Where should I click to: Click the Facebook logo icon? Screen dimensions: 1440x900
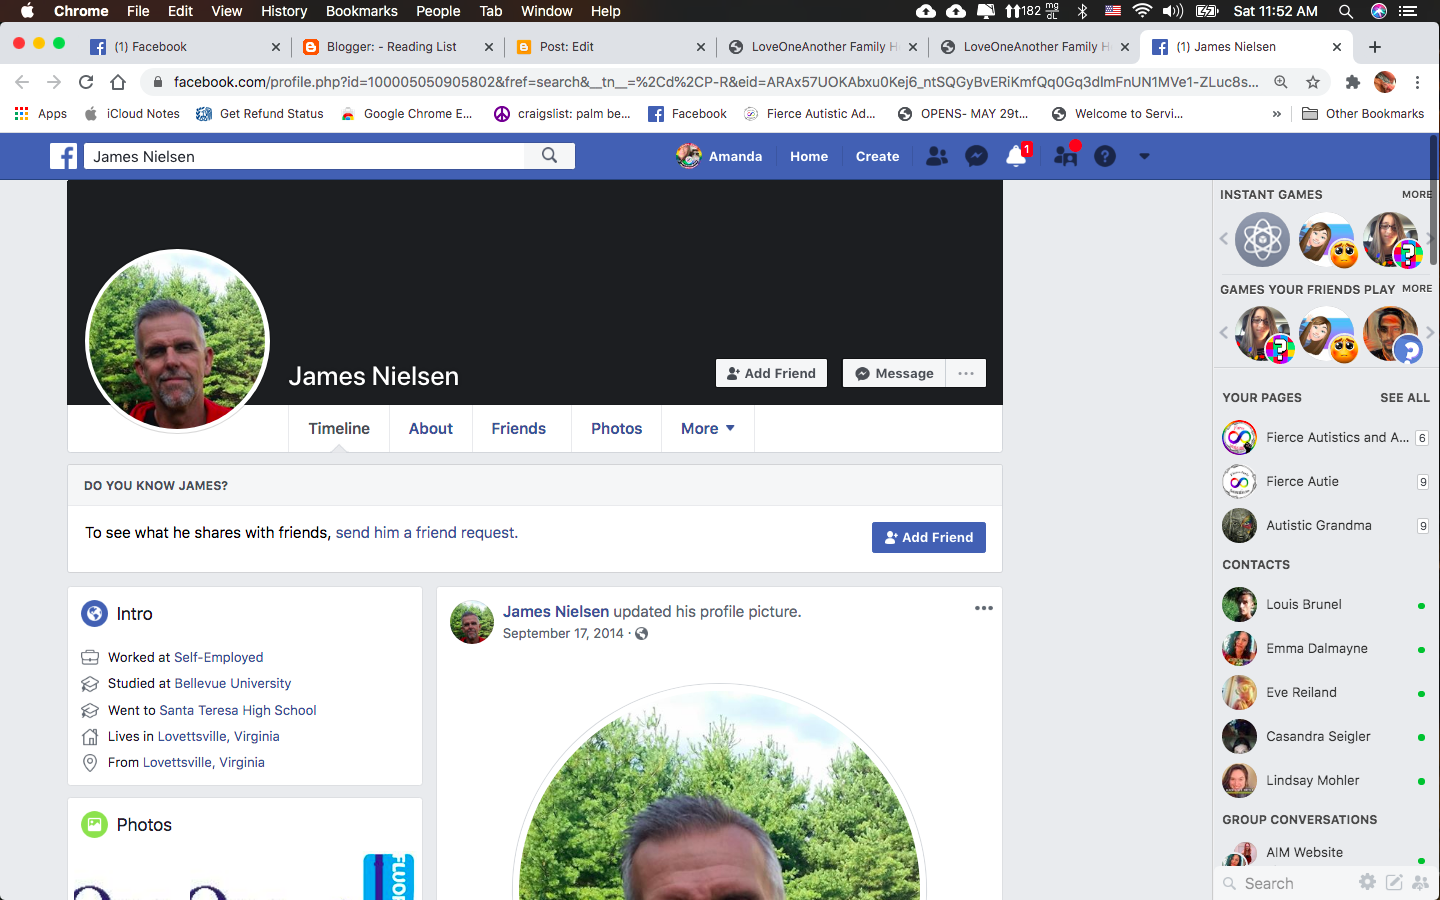(64, 156)
